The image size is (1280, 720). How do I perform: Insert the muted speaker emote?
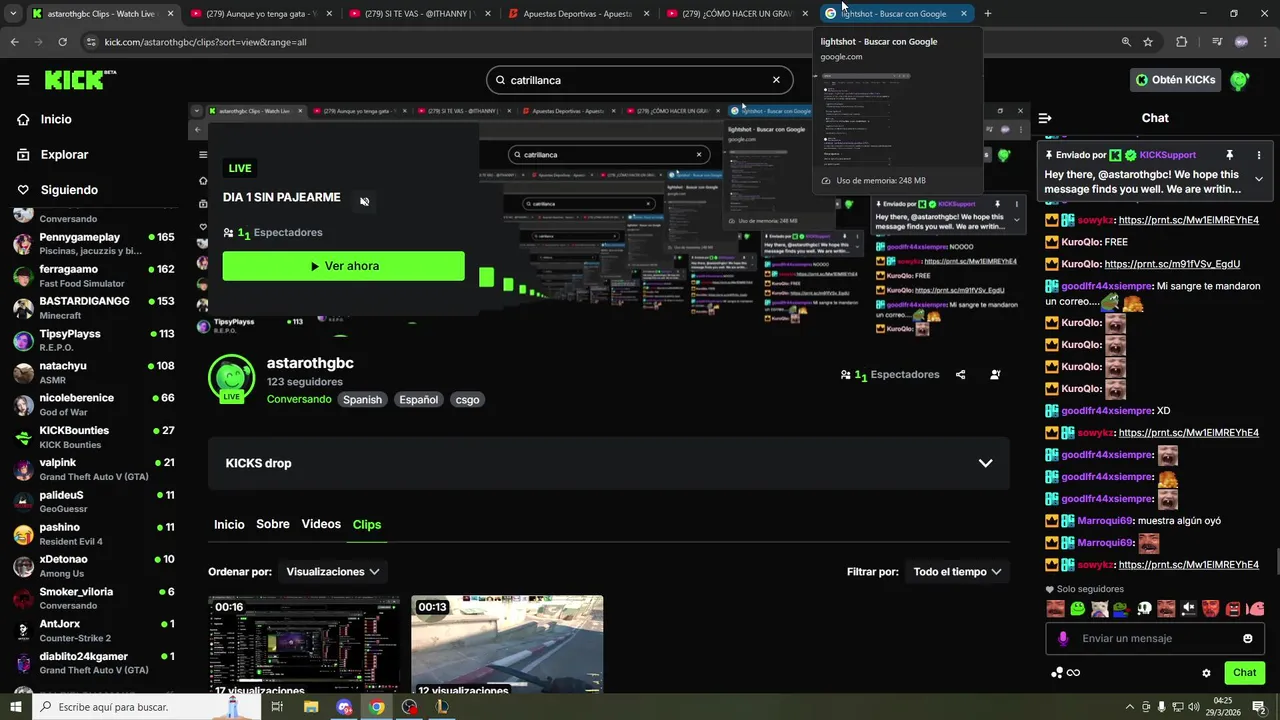point(1188,608)
